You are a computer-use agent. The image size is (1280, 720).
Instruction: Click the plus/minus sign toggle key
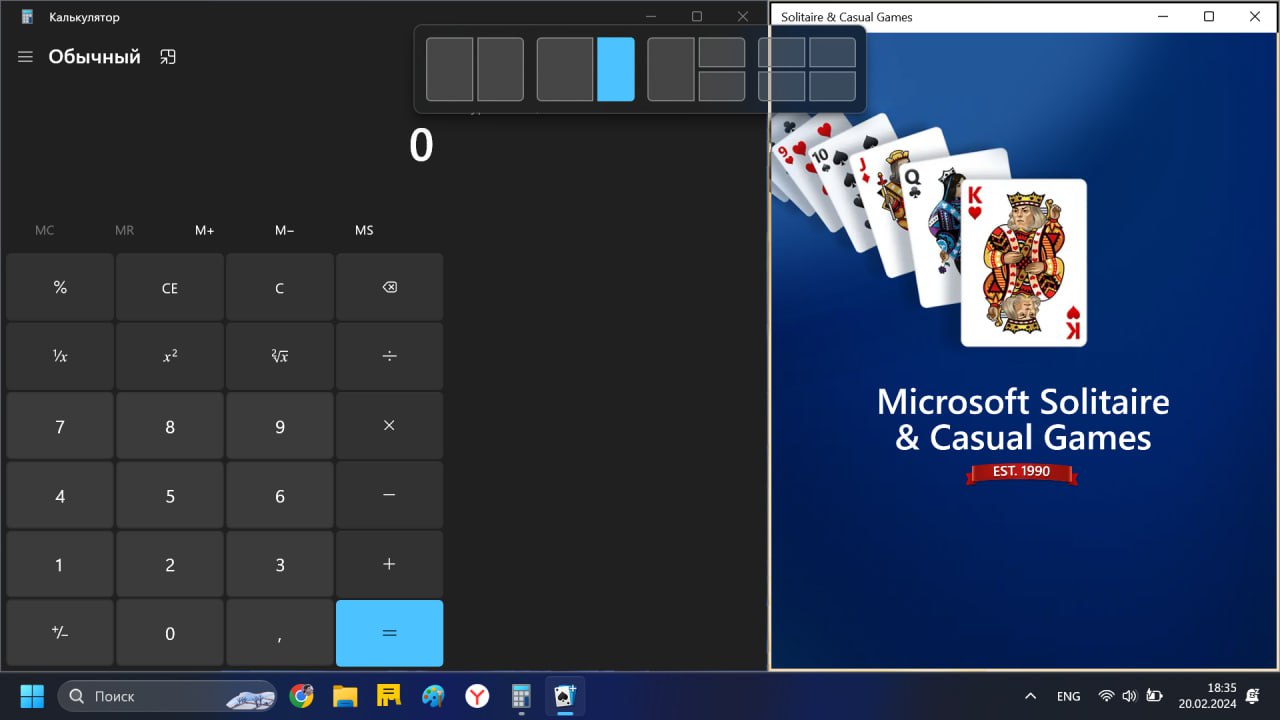[60, 633]
